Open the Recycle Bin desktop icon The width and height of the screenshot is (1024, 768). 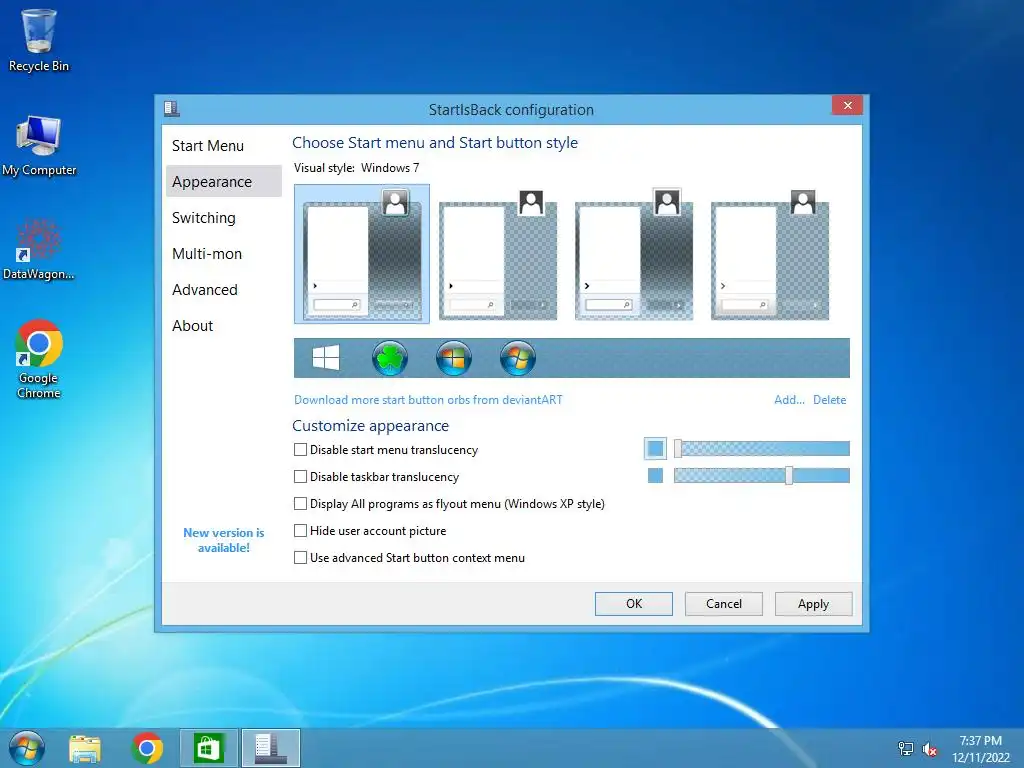click(39, 40)
